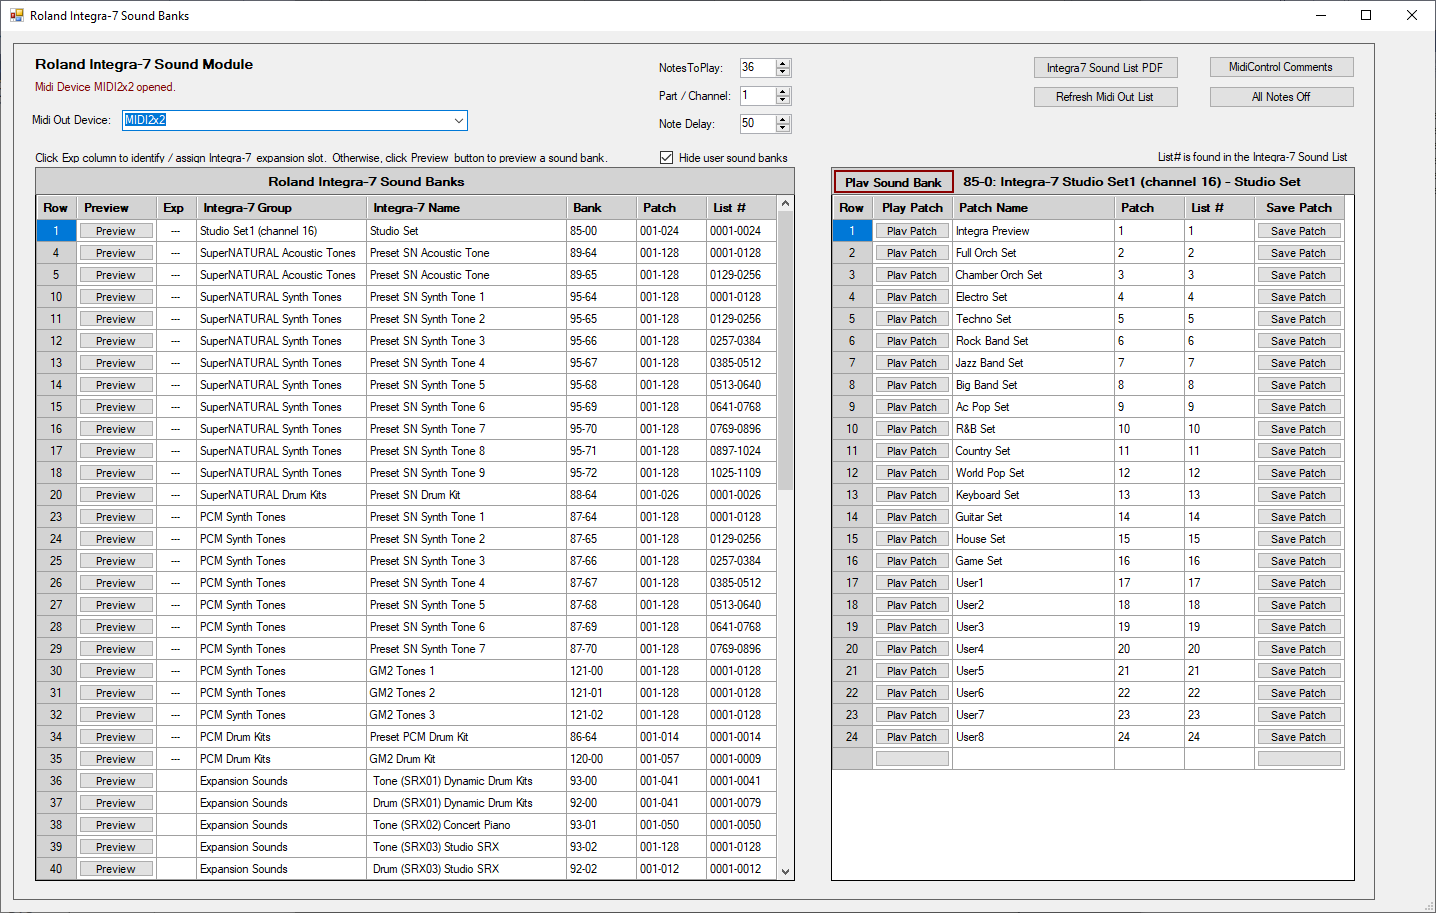Screen dimensions: 1436x918
Task: Click the Part / Channel value field
Action: click(x=758, y=96)
